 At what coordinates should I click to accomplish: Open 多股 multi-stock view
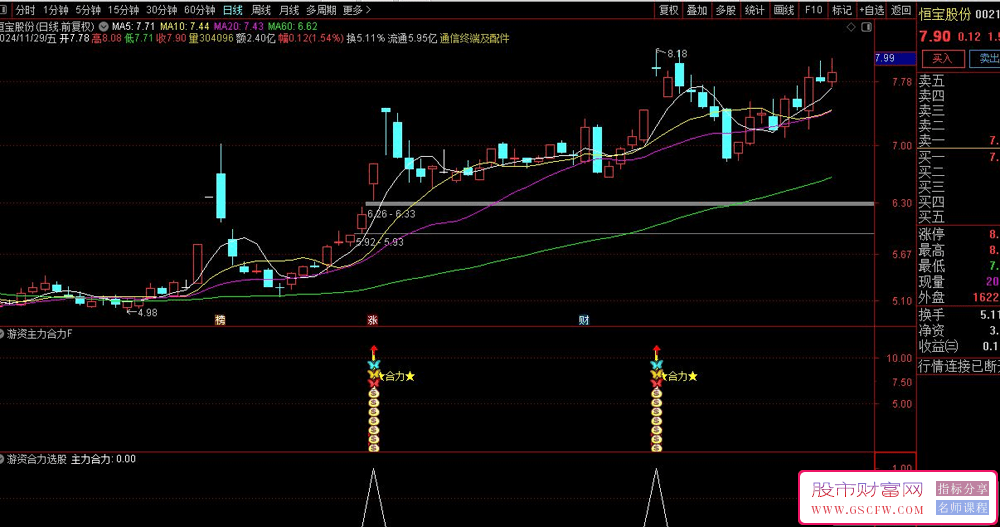click(726, 10)
